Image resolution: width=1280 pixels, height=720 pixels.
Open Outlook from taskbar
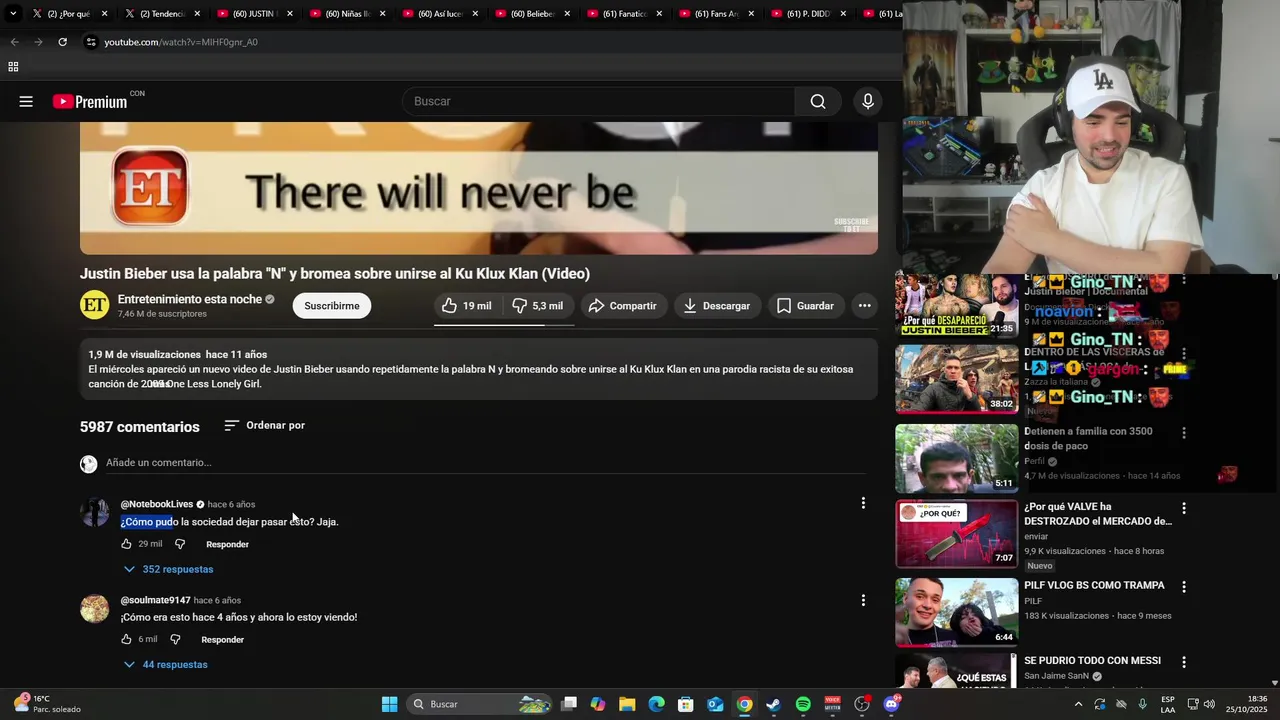[x=715, y=704]
